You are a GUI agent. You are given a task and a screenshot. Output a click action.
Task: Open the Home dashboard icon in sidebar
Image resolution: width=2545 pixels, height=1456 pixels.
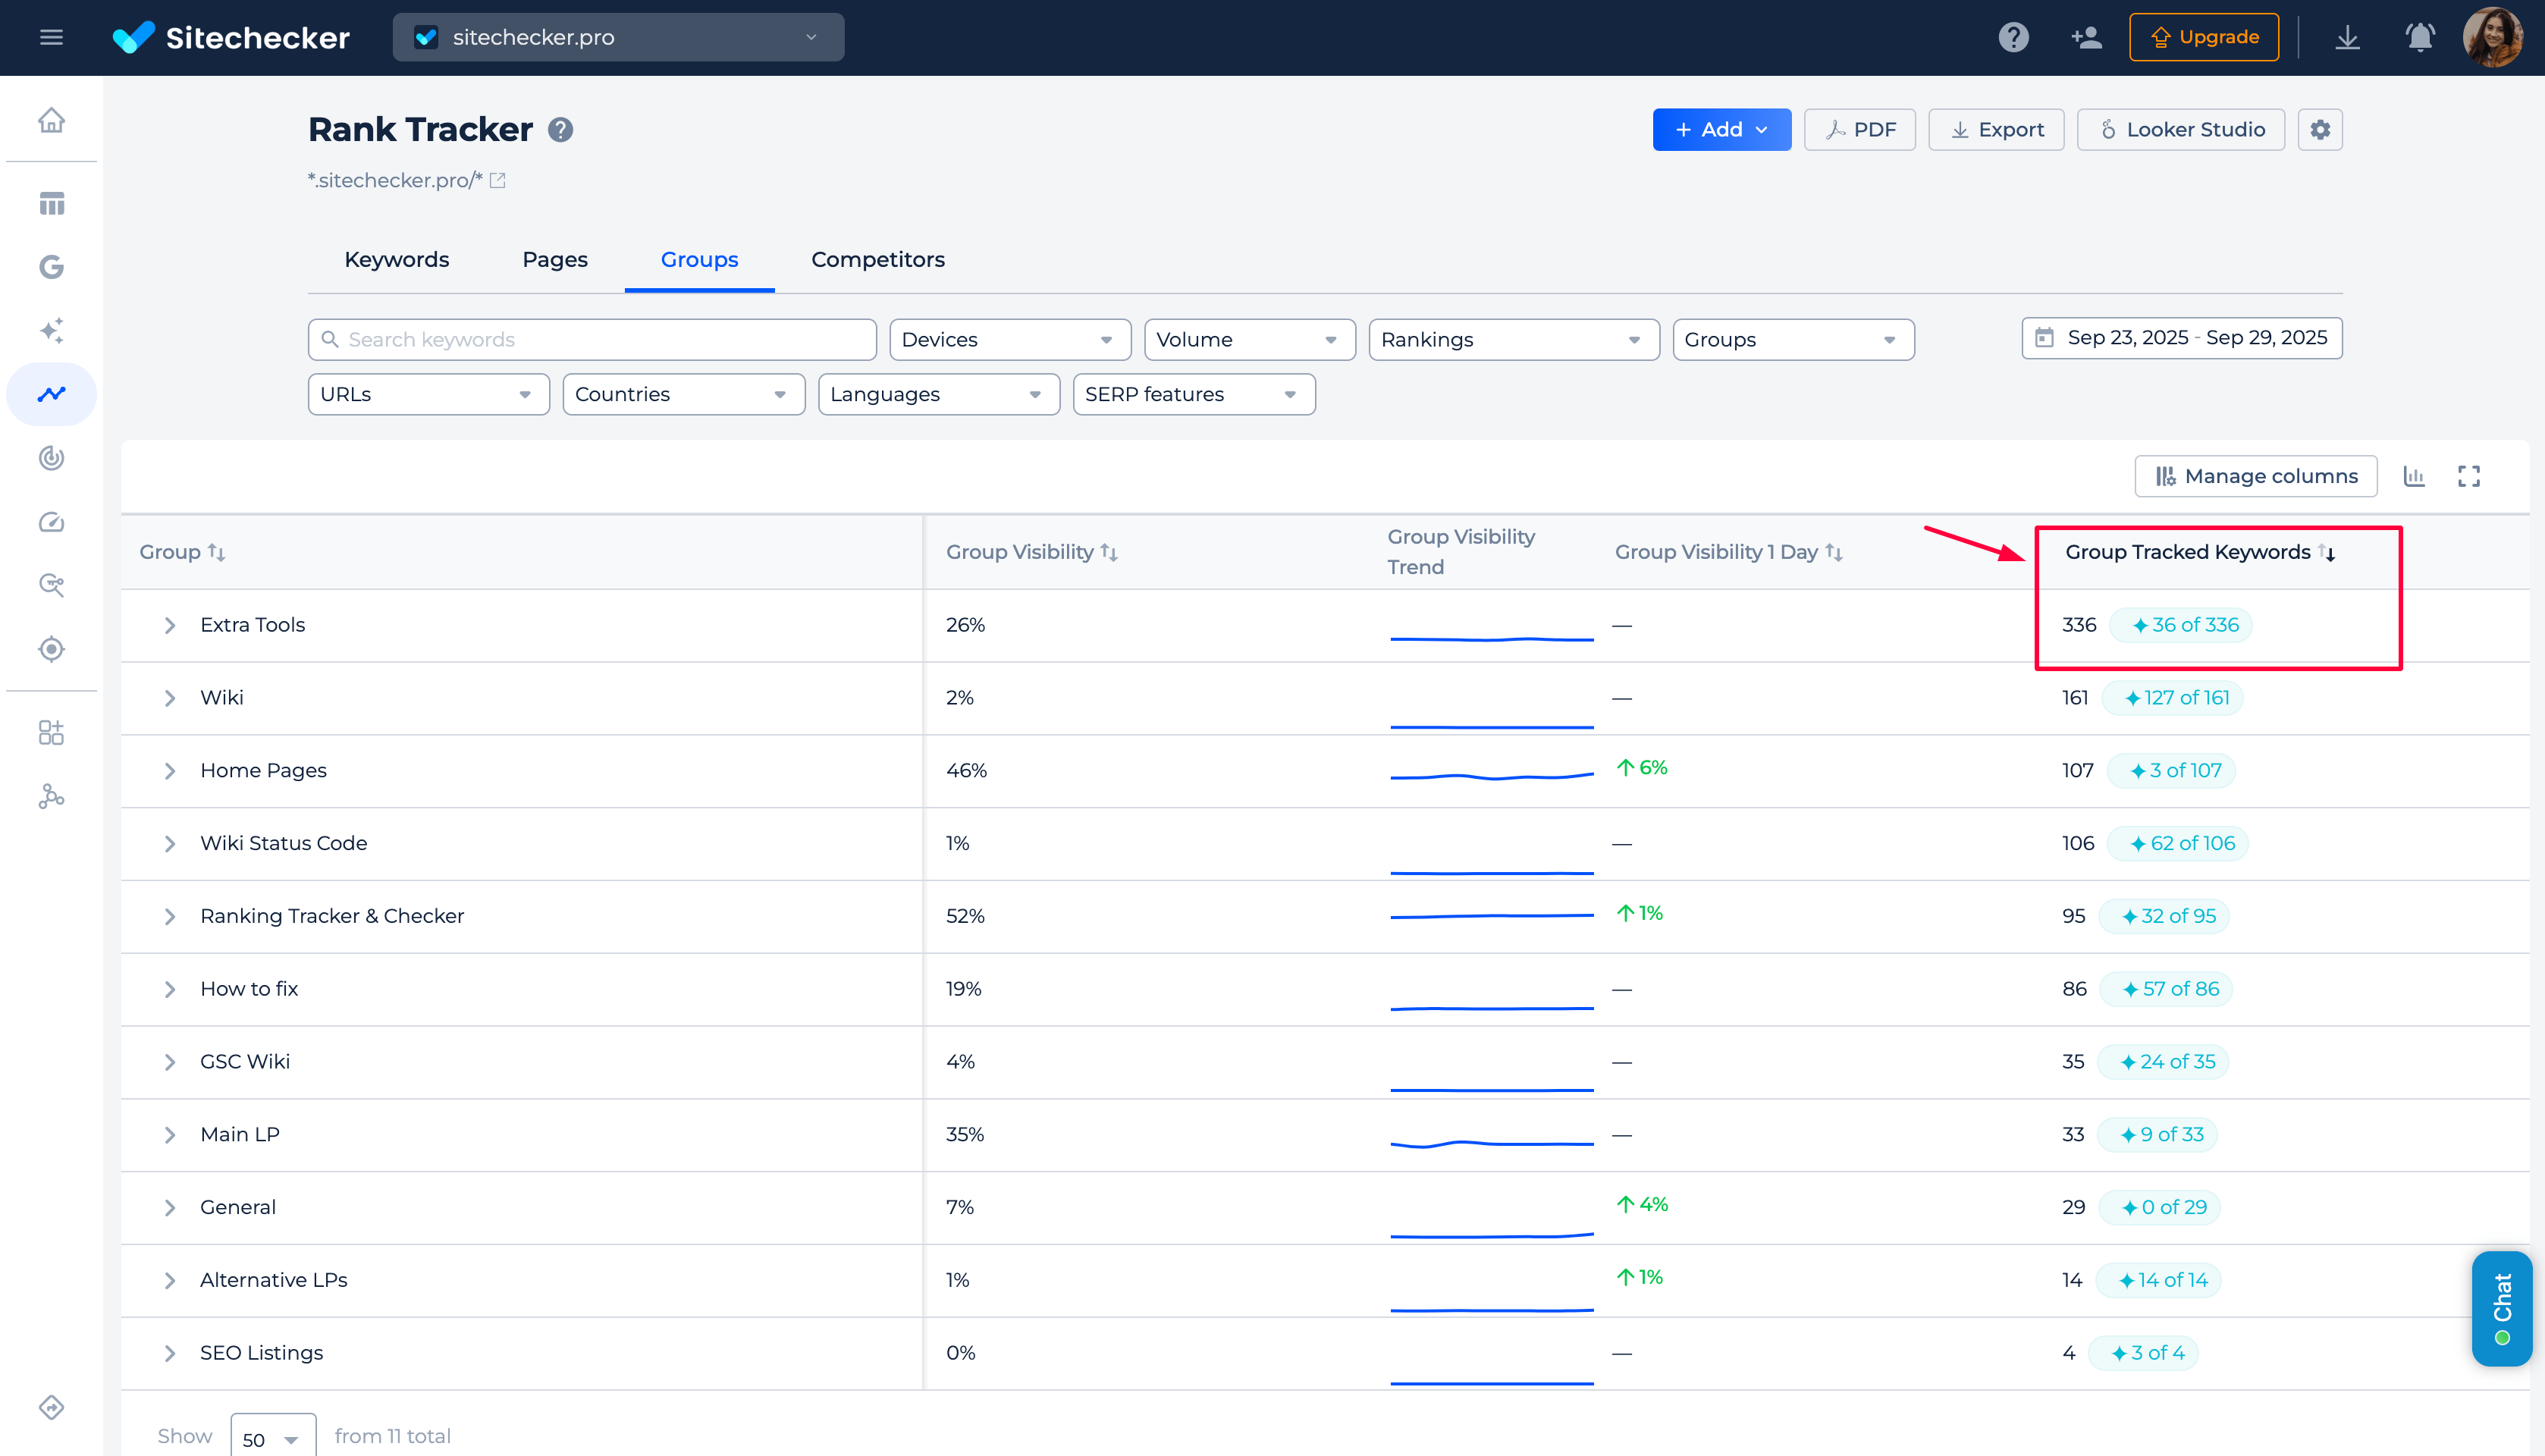[x=51, y=118]
